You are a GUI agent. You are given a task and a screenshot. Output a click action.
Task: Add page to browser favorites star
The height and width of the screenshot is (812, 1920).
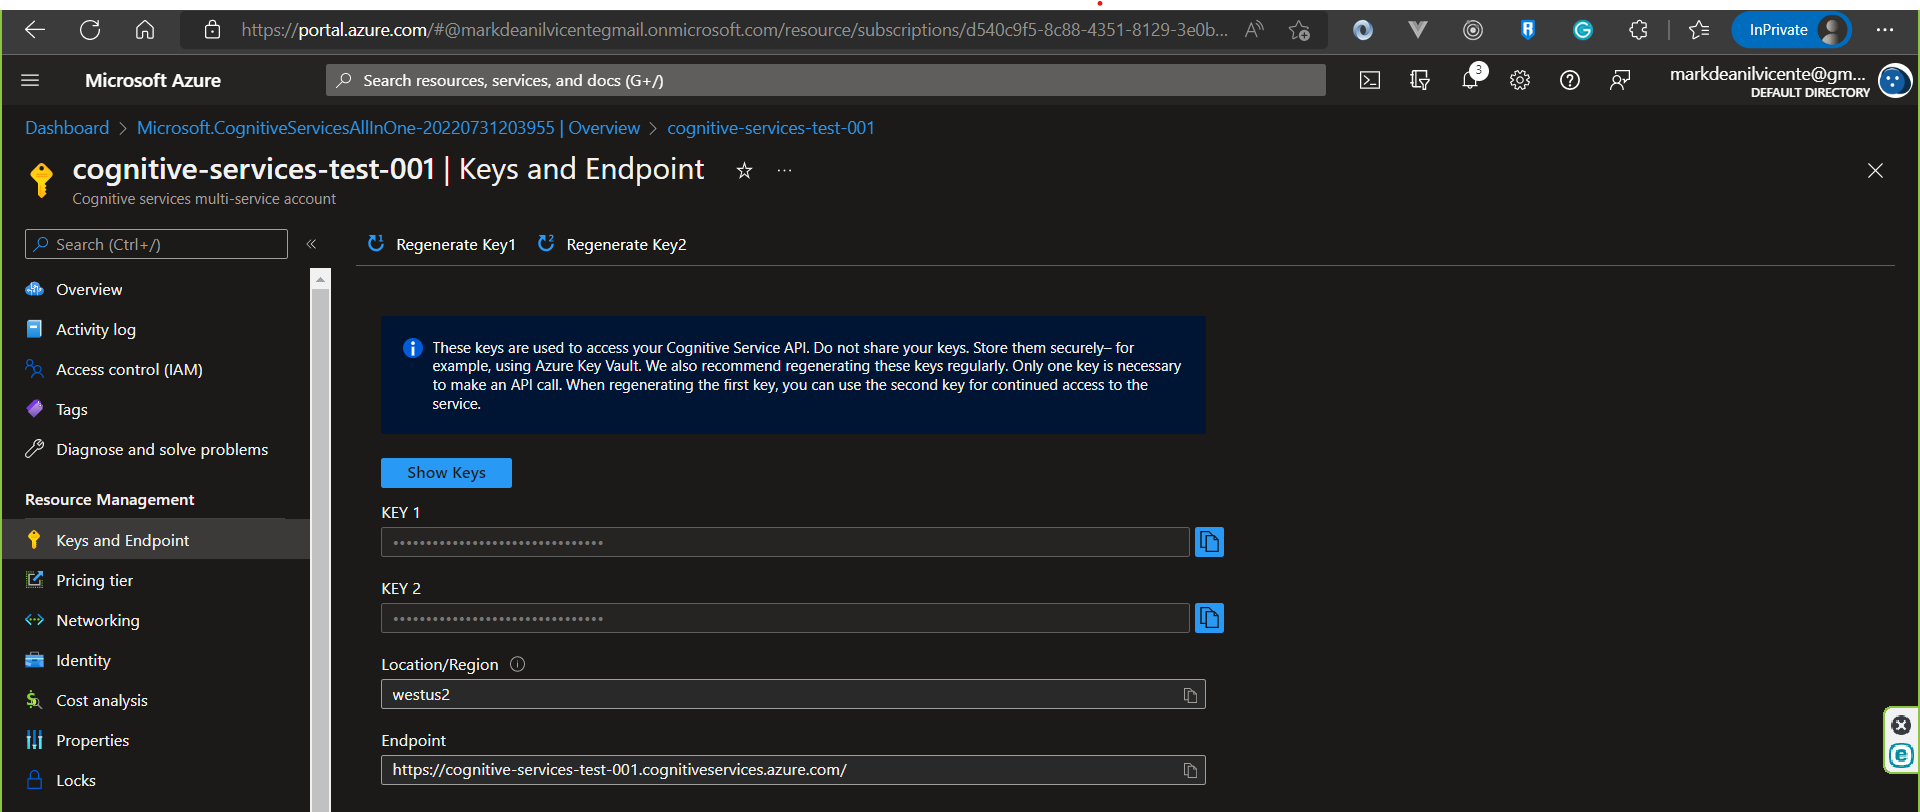tap(1299, 30)
